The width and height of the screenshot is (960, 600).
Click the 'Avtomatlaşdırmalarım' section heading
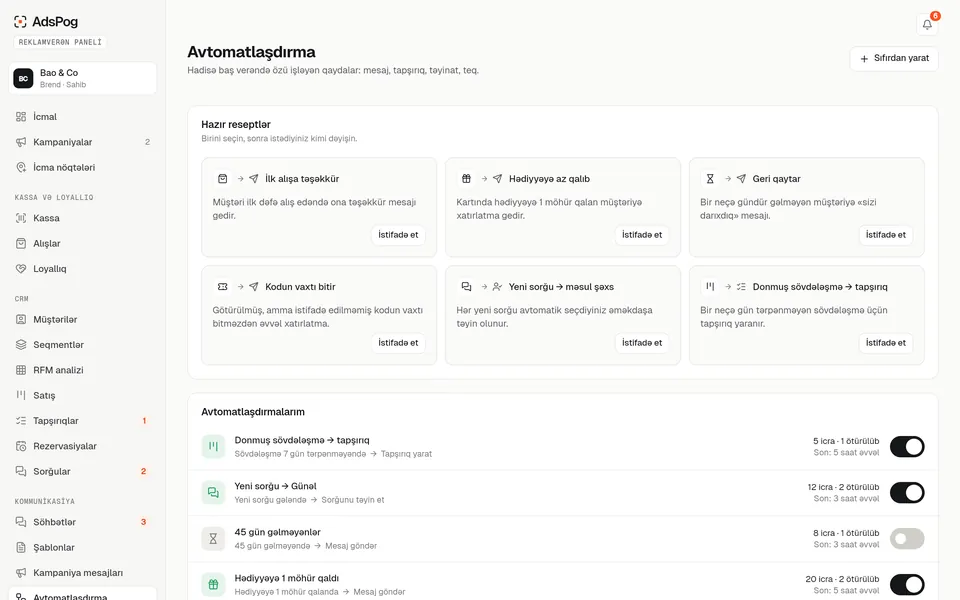click(253, 412)
